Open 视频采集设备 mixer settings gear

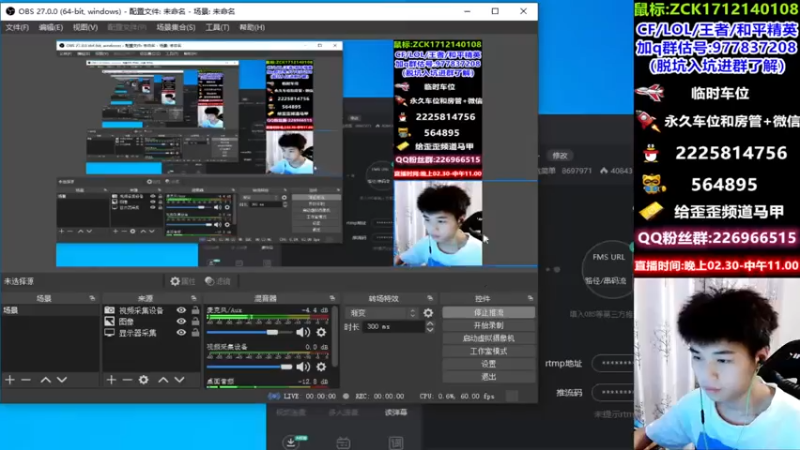321,367
